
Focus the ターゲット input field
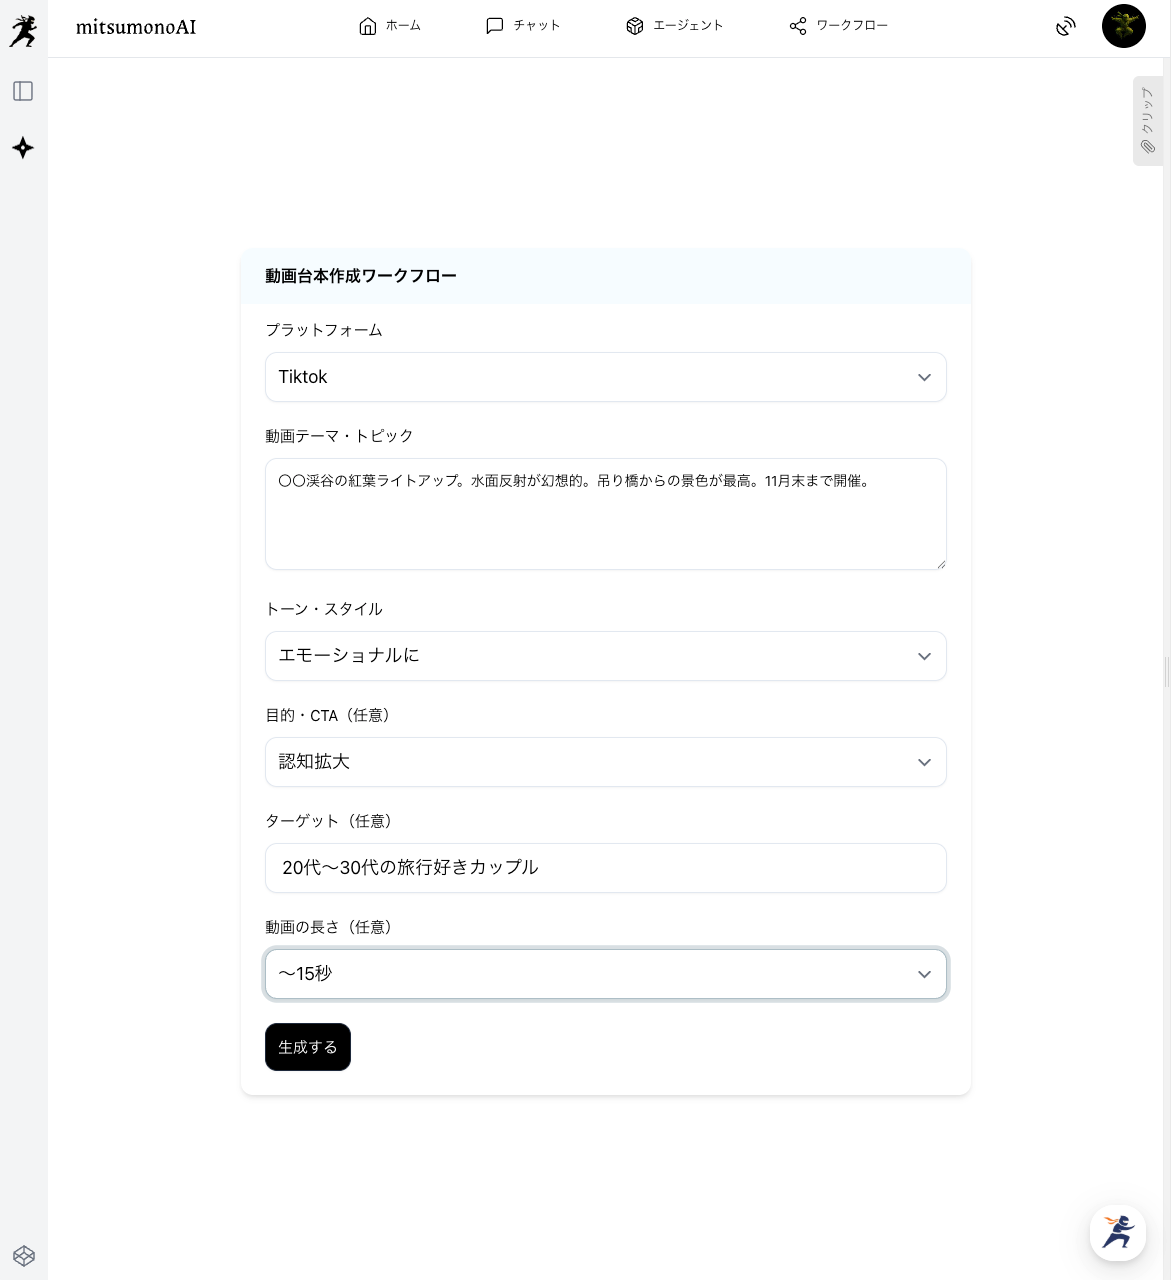[x=605, y=868]
